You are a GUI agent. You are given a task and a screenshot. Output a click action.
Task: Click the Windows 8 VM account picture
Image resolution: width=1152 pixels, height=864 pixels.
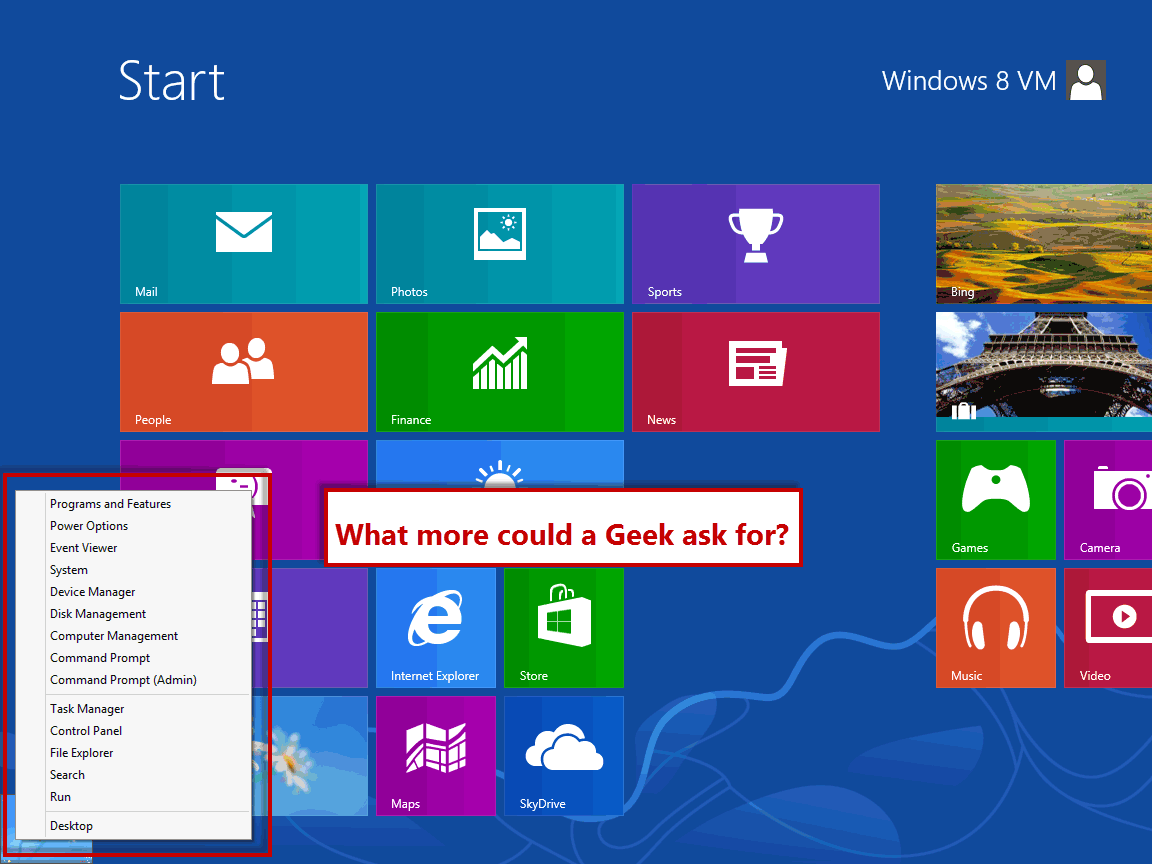point(1086,80)
